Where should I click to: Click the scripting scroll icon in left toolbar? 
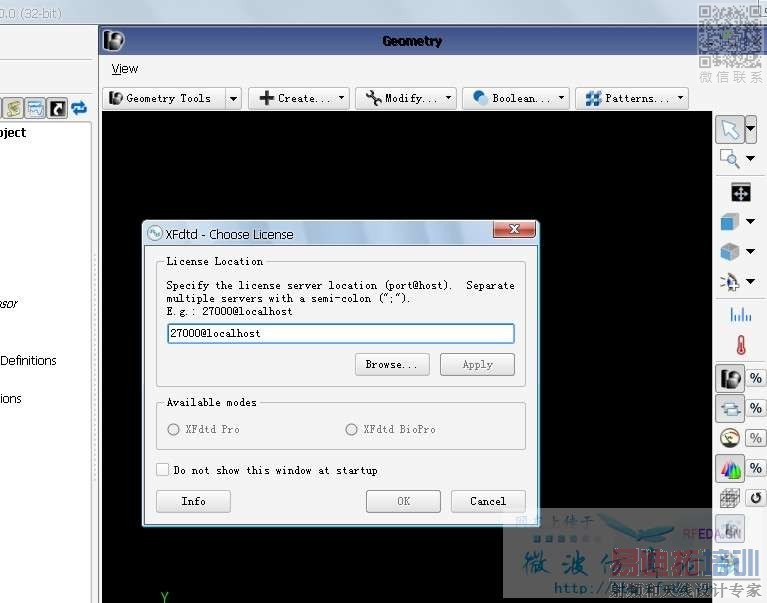14,108
